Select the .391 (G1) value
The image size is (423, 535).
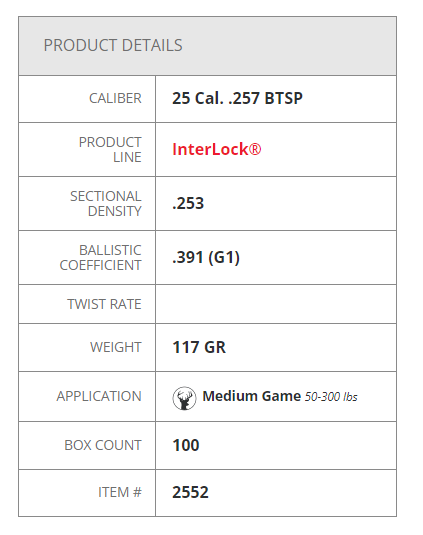[x=206, y=258]
